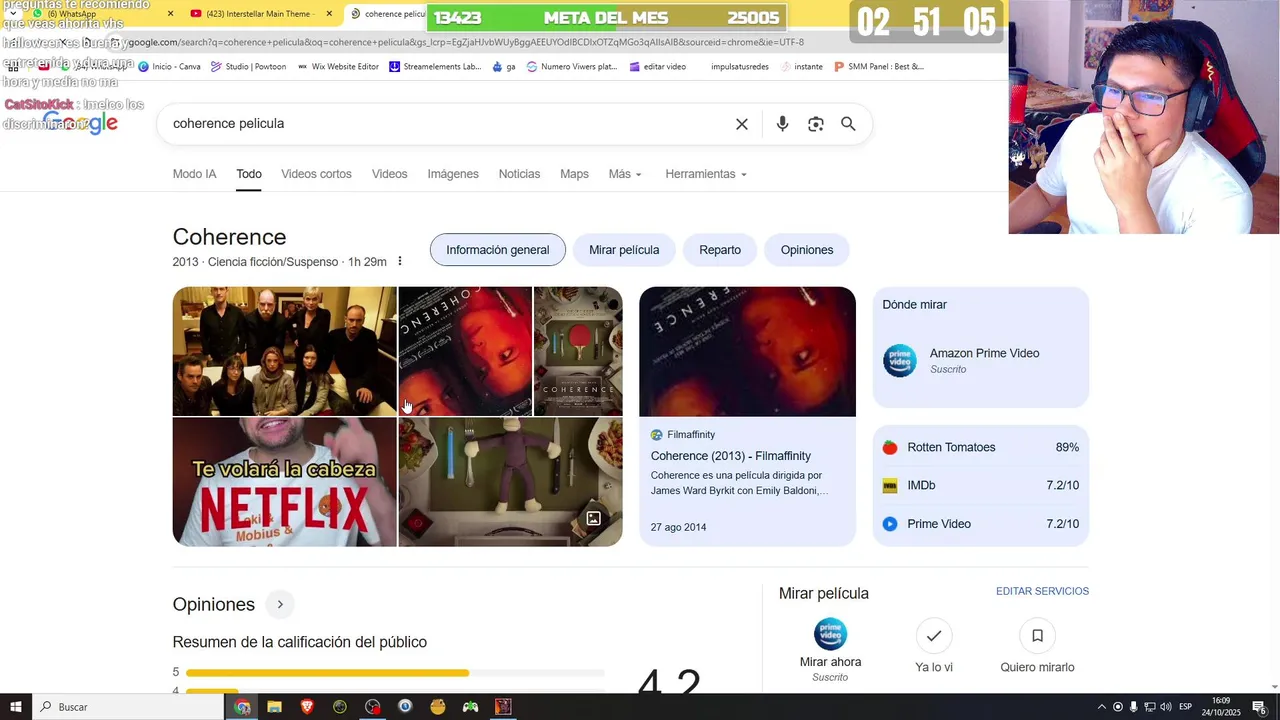Click the Opiniones chip button
Image resolution: width=1280 pixels, height=720 pixels.
click(x=807, y=250)
